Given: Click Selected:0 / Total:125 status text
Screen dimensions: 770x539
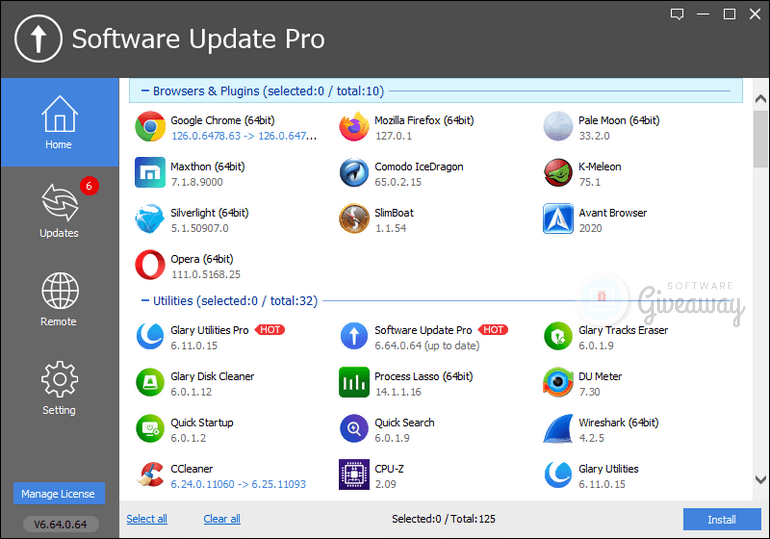Looking at the screenshot, I should click(443, 519).
